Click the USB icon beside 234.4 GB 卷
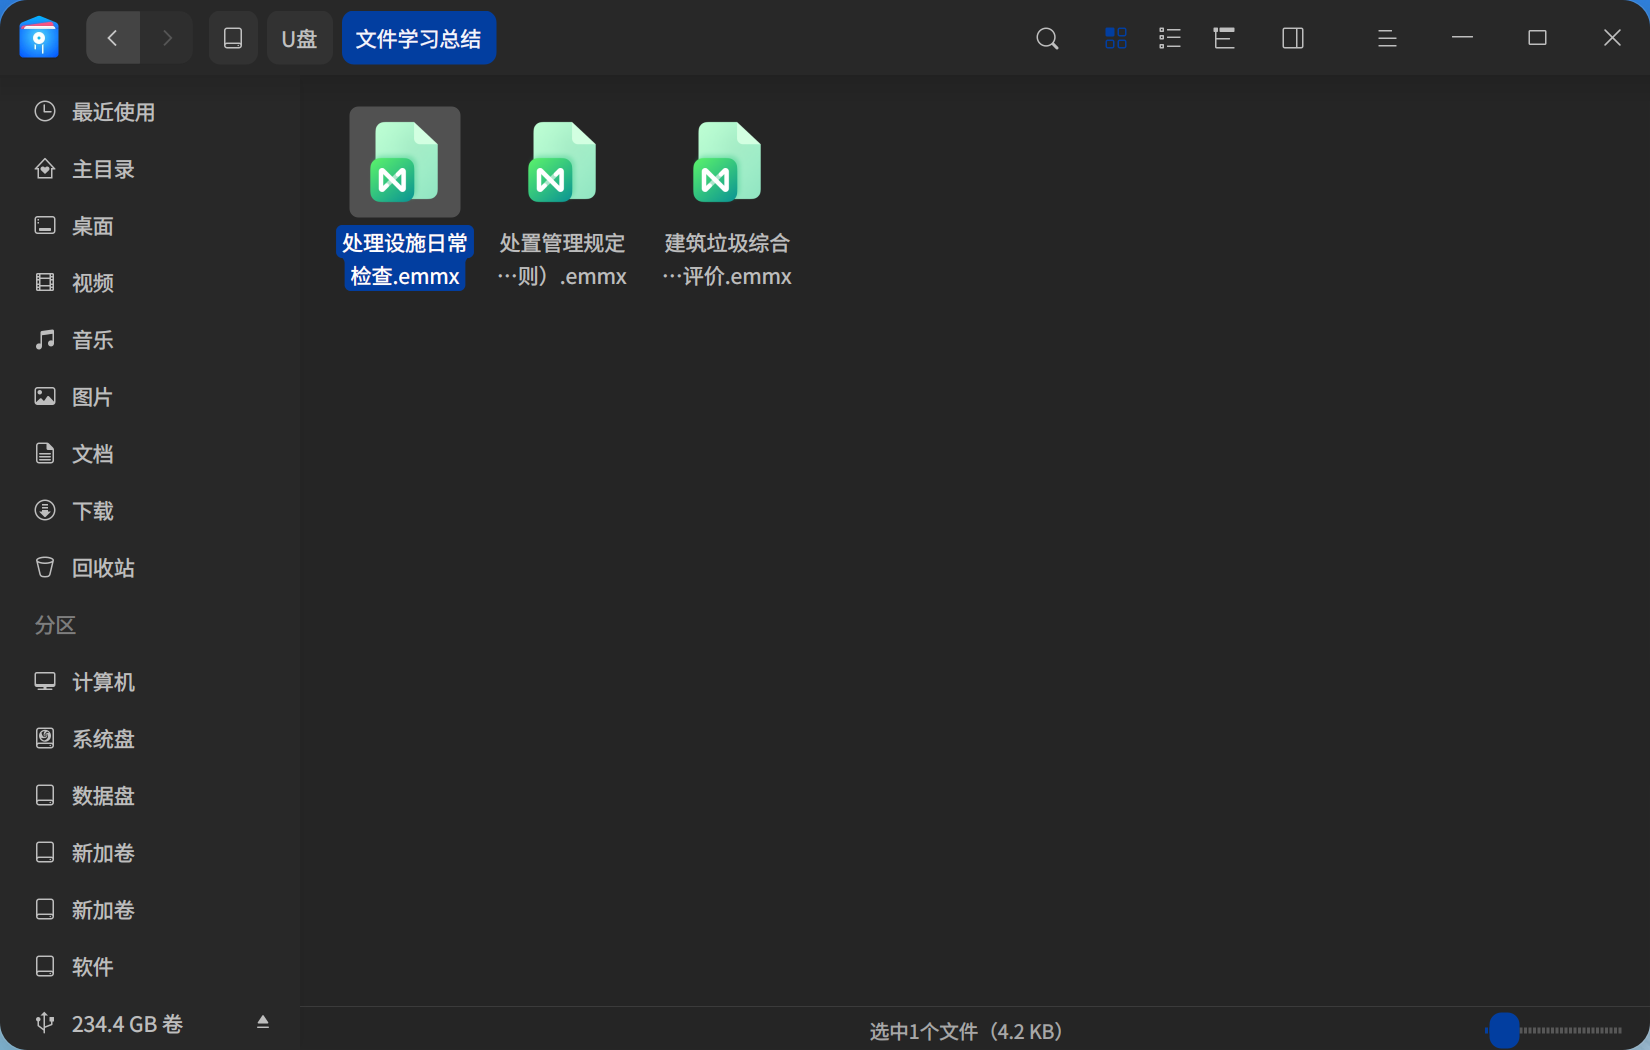 pyautogui.click(x=45, y=1022)
